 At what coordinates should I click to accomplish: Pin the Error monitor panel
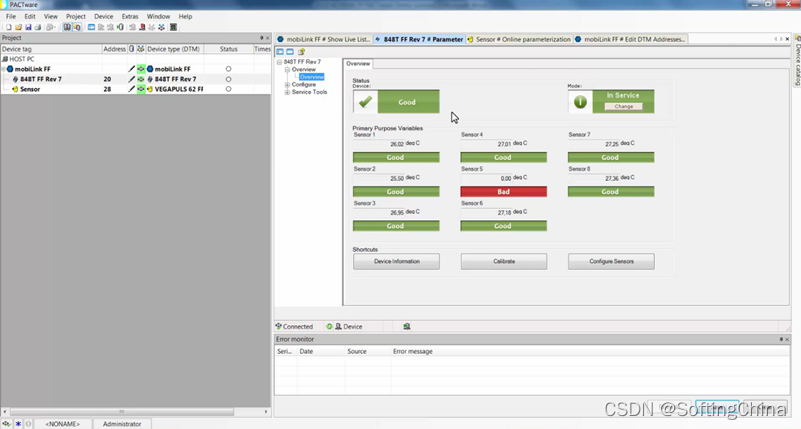(x=785, y=340)
